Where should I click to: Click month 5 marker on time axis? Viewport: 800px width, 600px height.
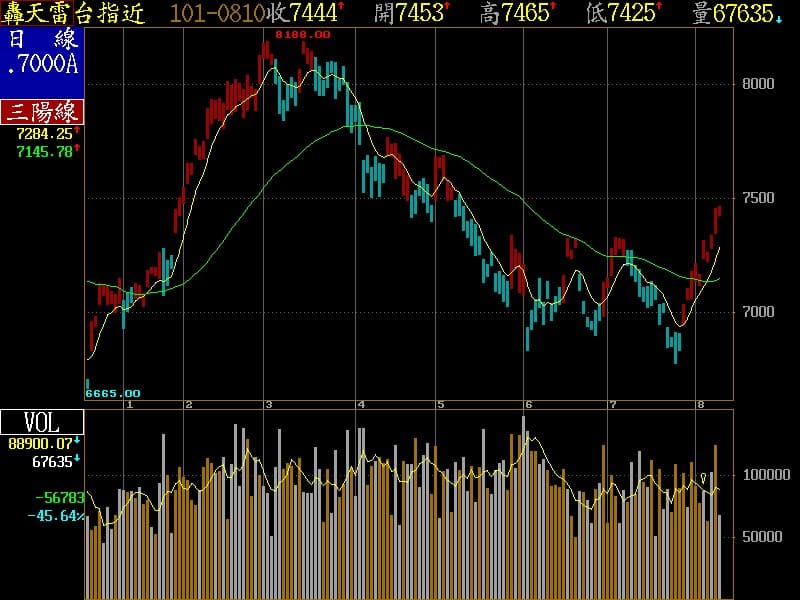(x=440, y=404)
